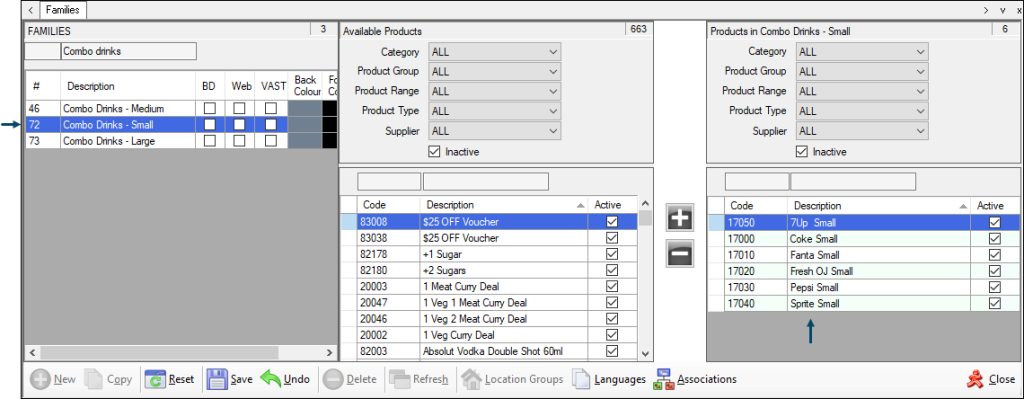Uncheck Active for Coke Small
The height and width of the screenshot is (399, 1024).
(995, 238)
